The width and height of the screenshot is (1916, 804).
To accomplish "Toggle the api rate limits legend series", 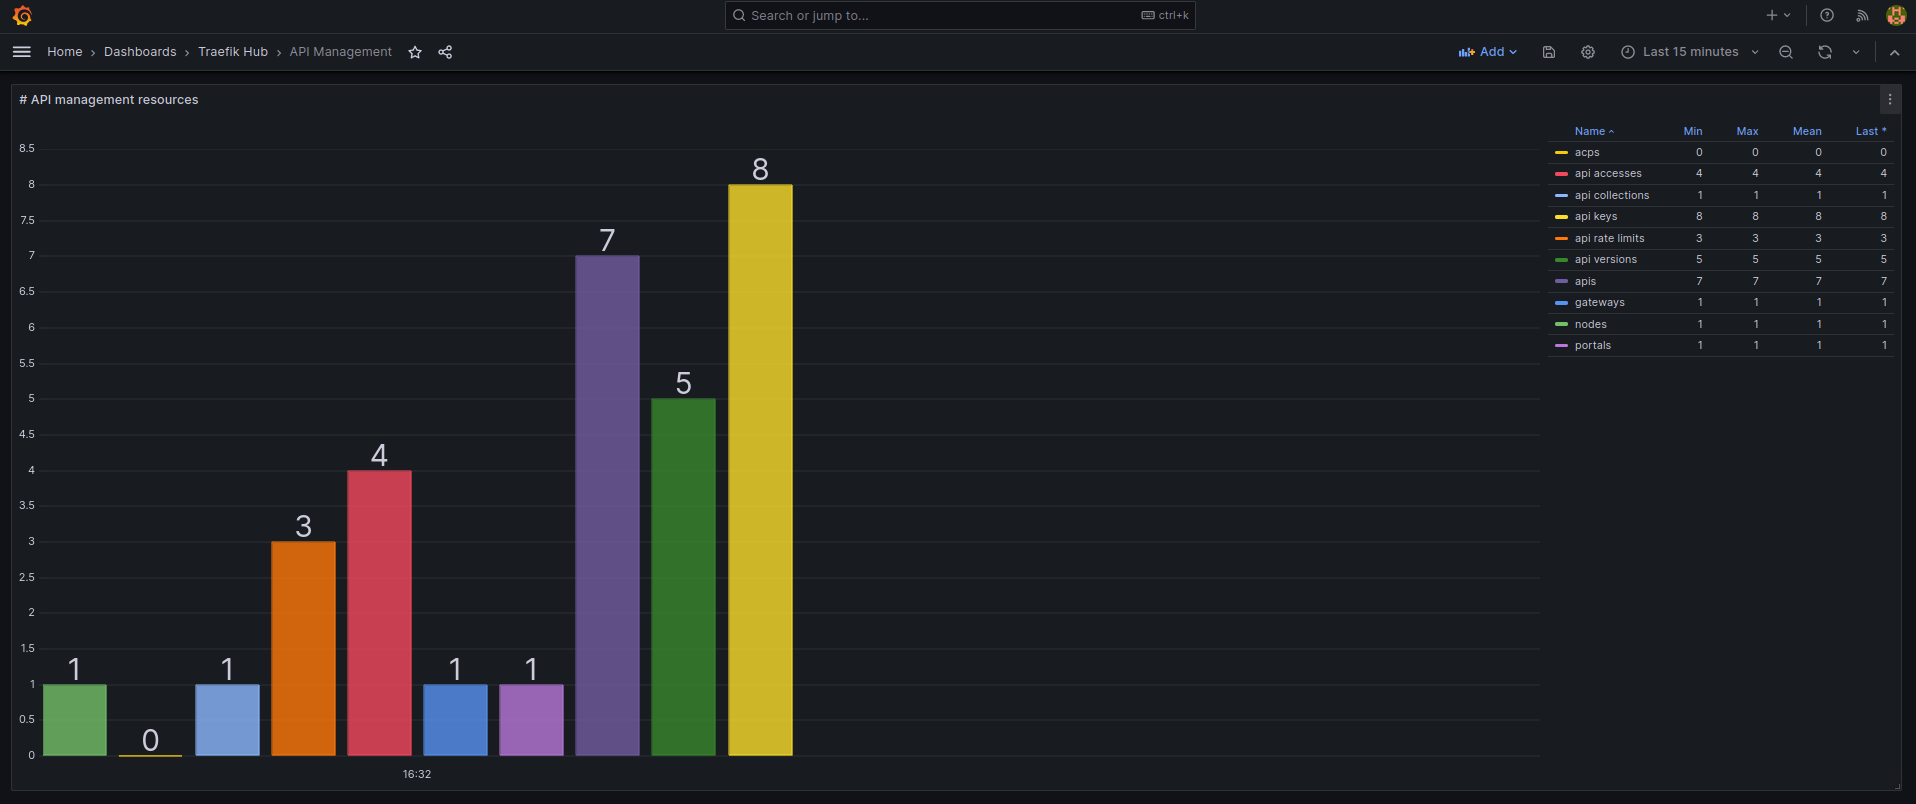I will click(x=1610, y=239).
